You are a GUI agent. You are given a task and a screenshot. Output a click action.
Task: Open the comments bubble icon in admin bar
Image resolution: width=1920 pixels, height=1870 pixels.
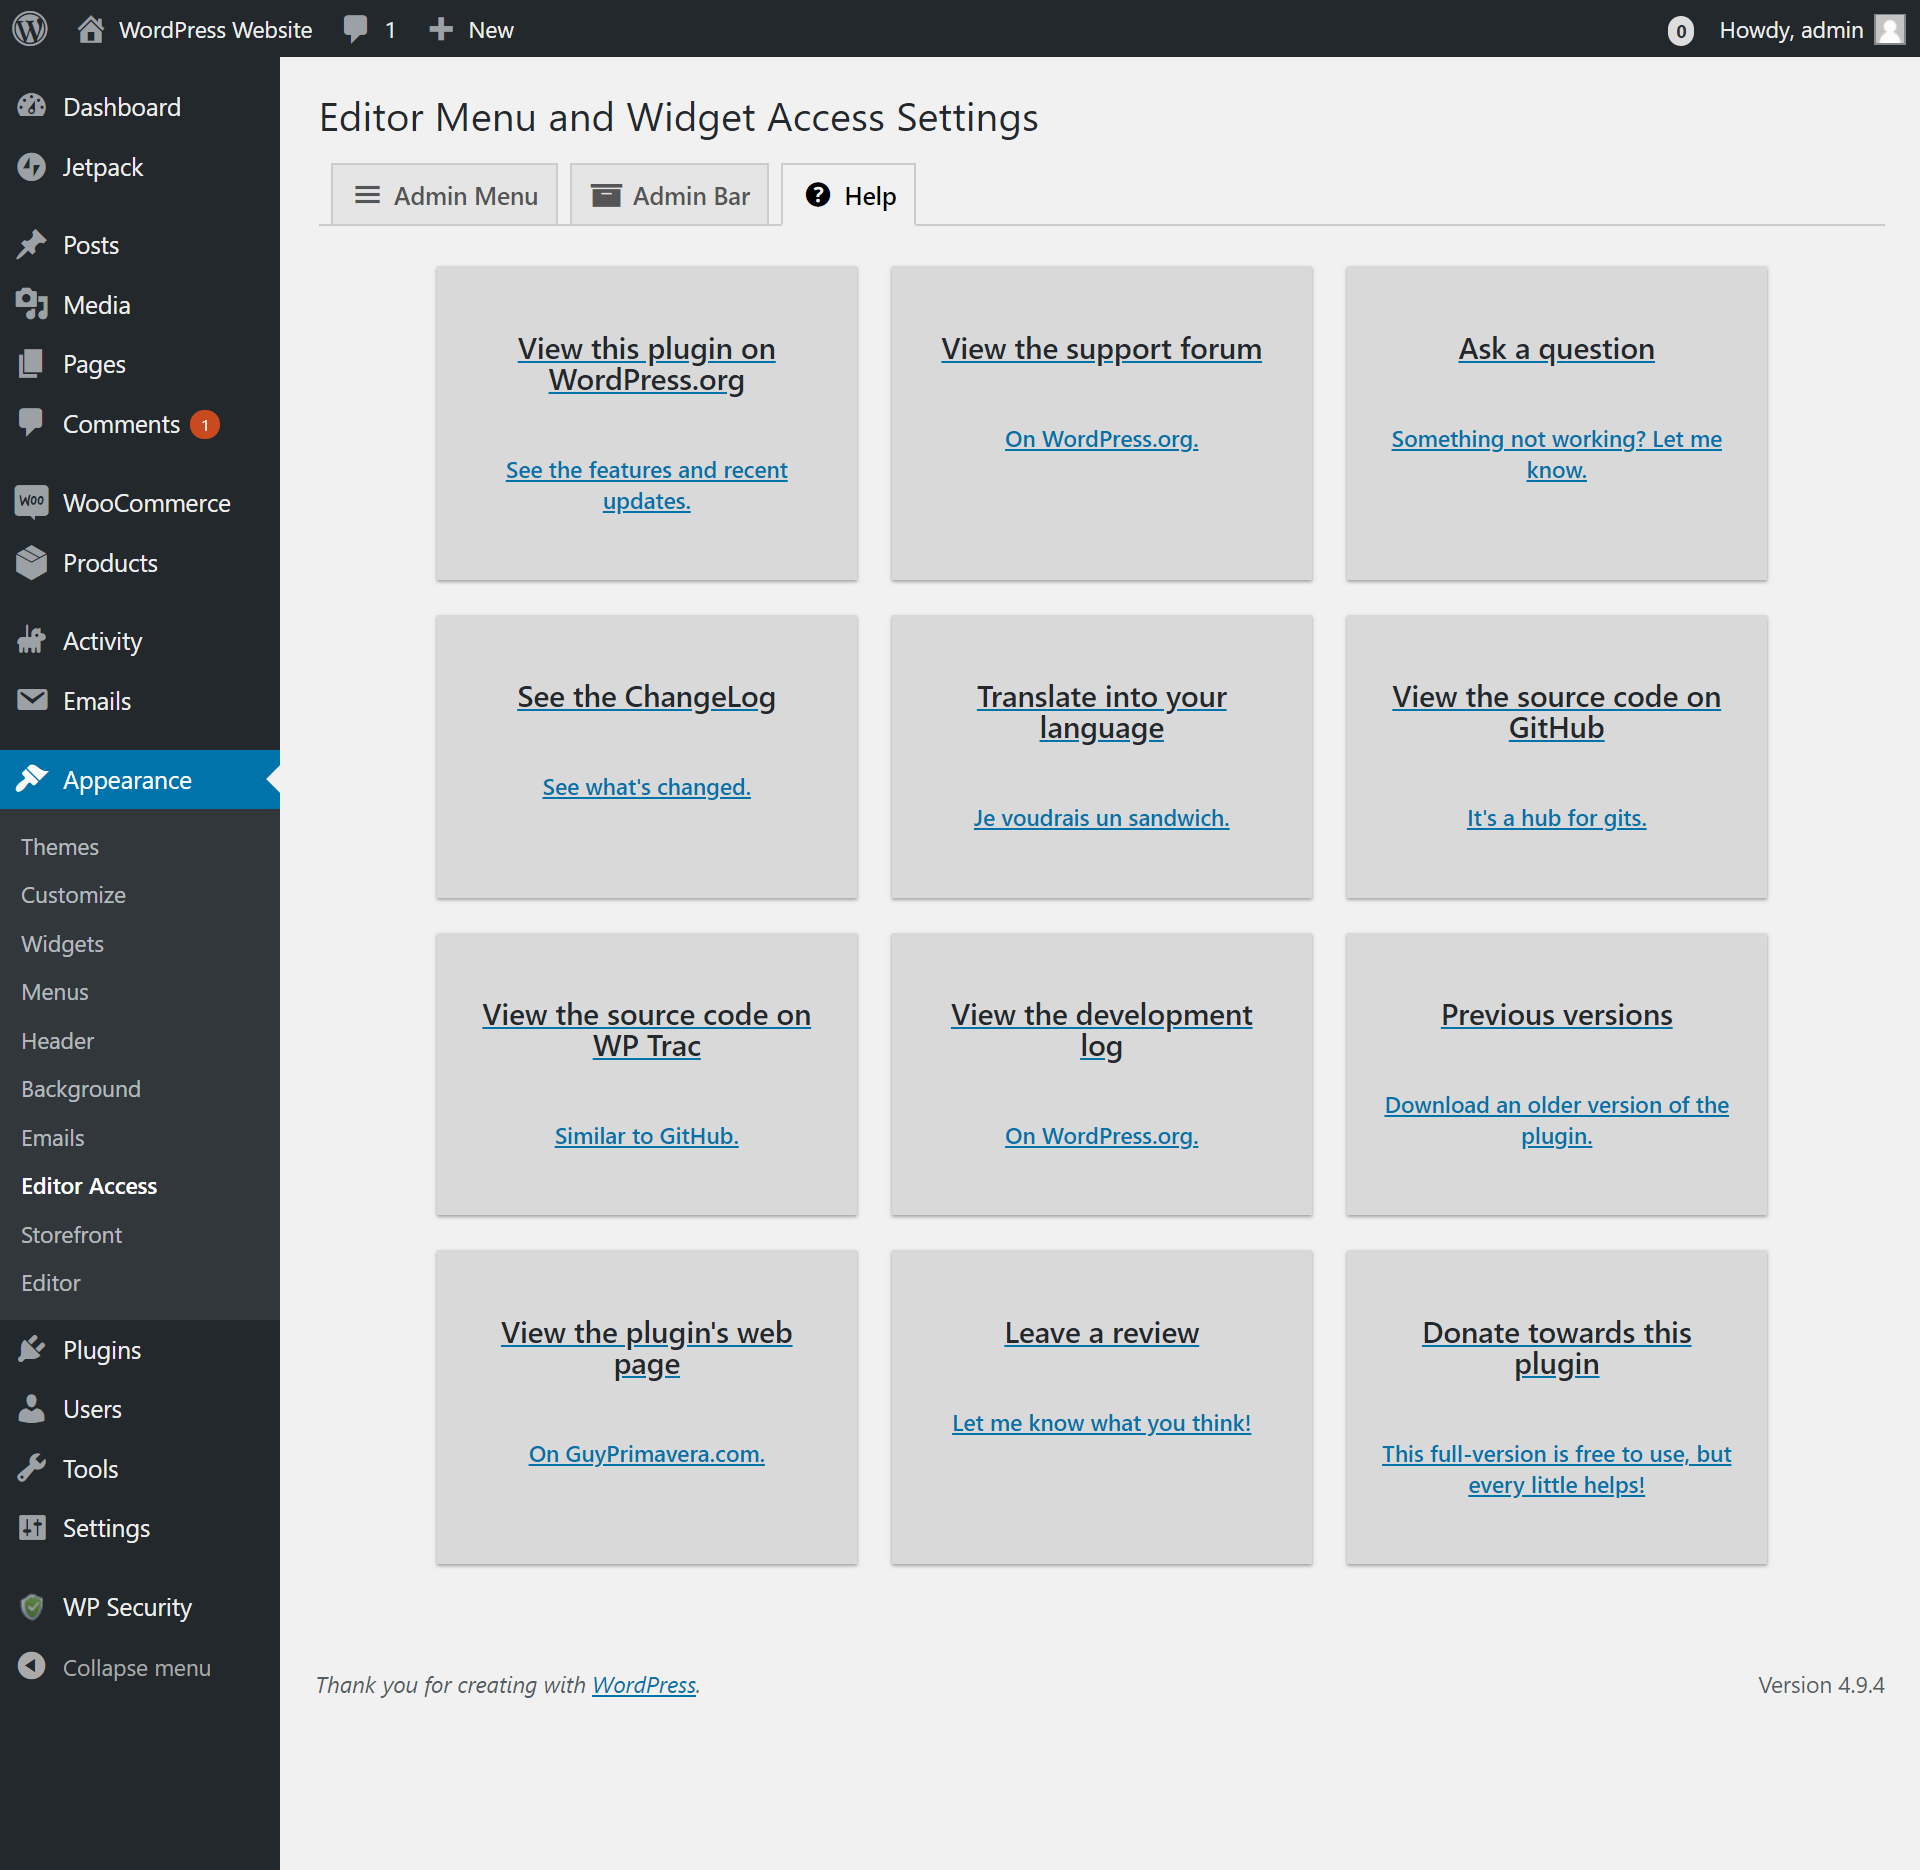[x=355, y=29]
